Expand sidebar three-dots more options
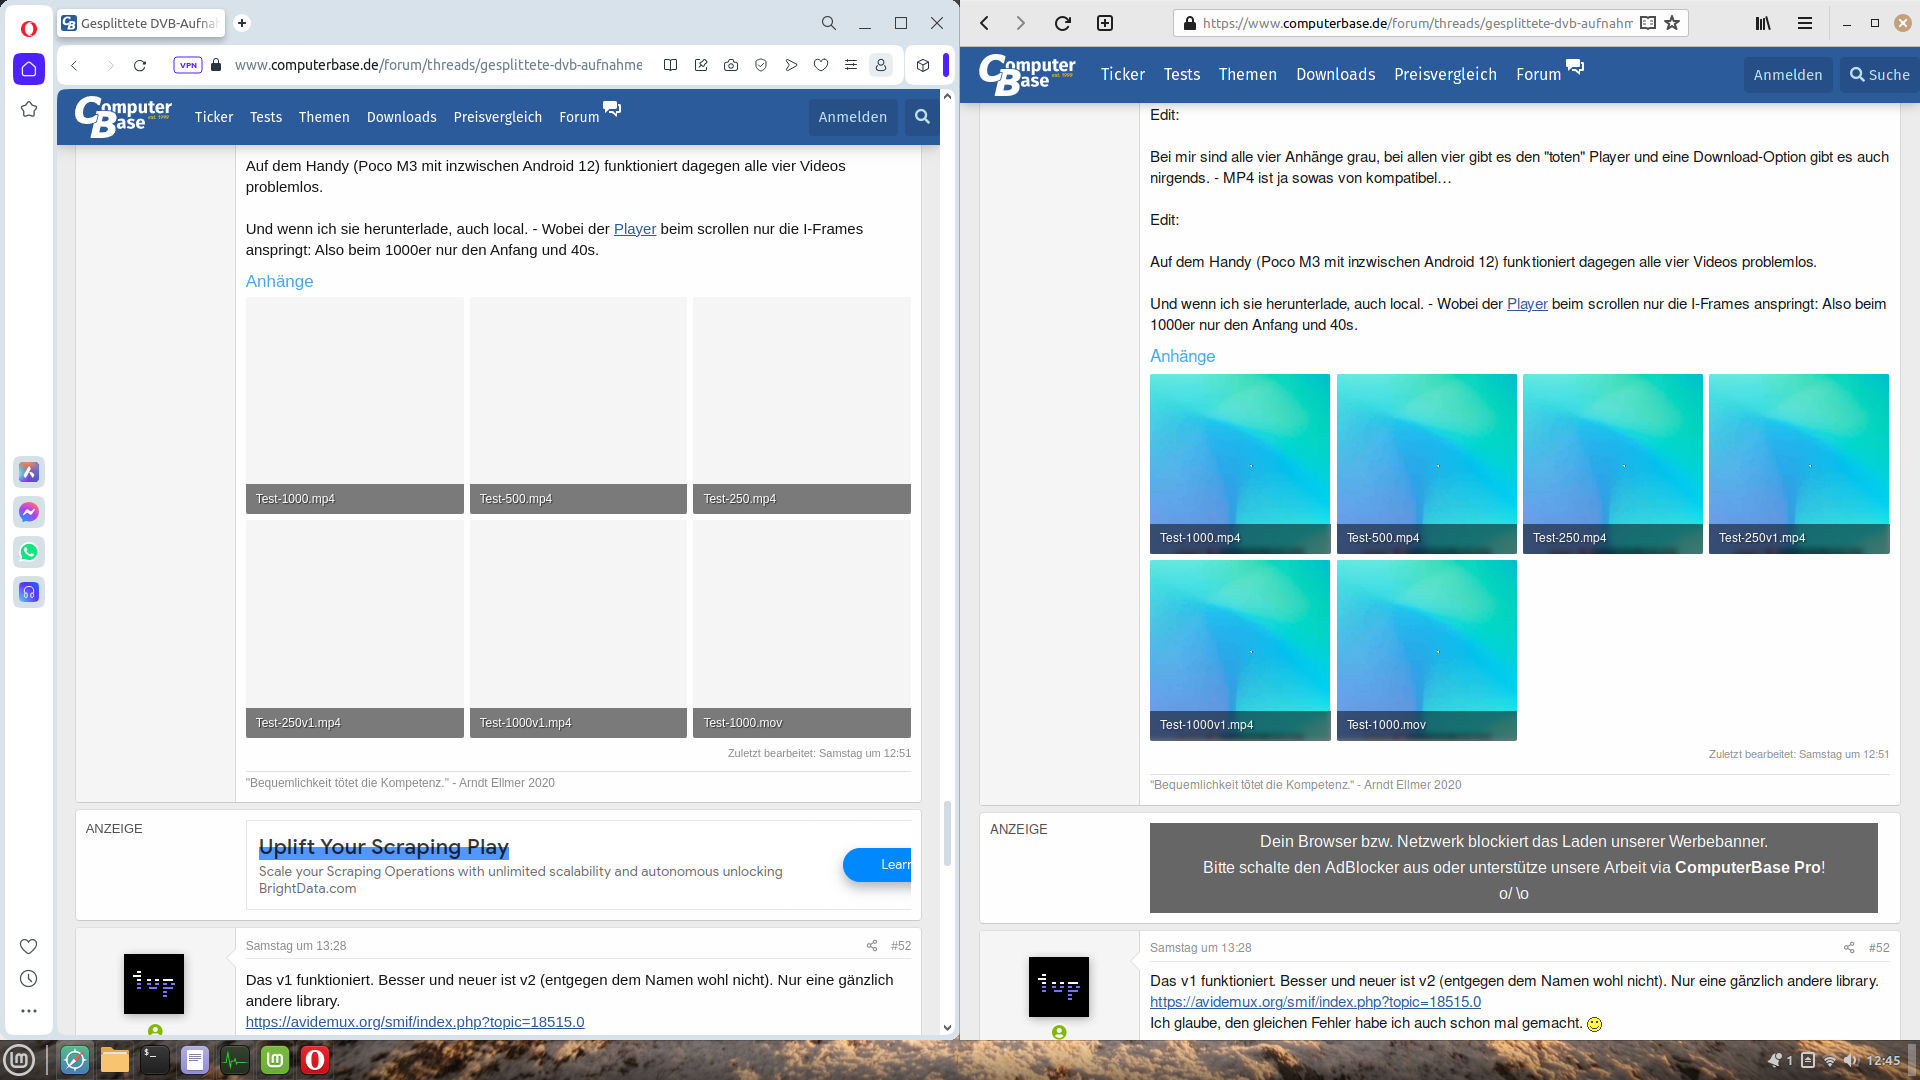Screen dimensions: 1920x1080 pyautogui.click(x=29, y=1011)
